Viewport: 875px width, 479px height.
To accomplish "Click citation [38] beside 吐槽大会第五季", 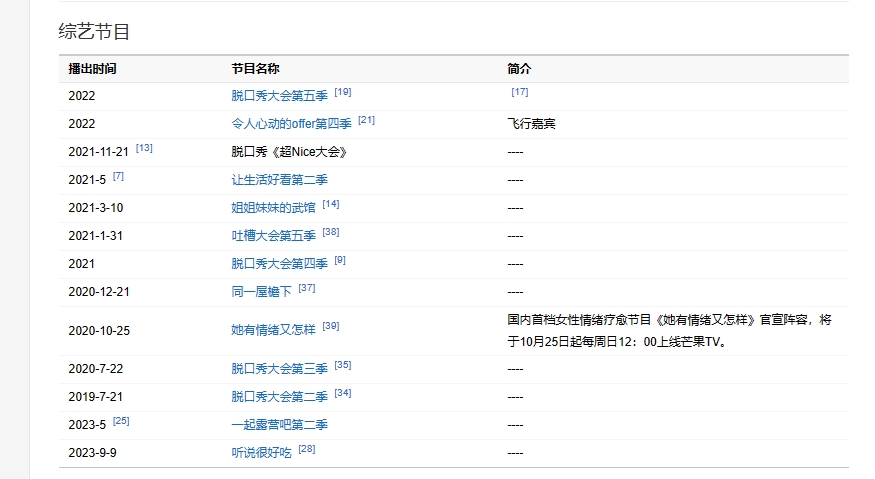I will point(331,232).
